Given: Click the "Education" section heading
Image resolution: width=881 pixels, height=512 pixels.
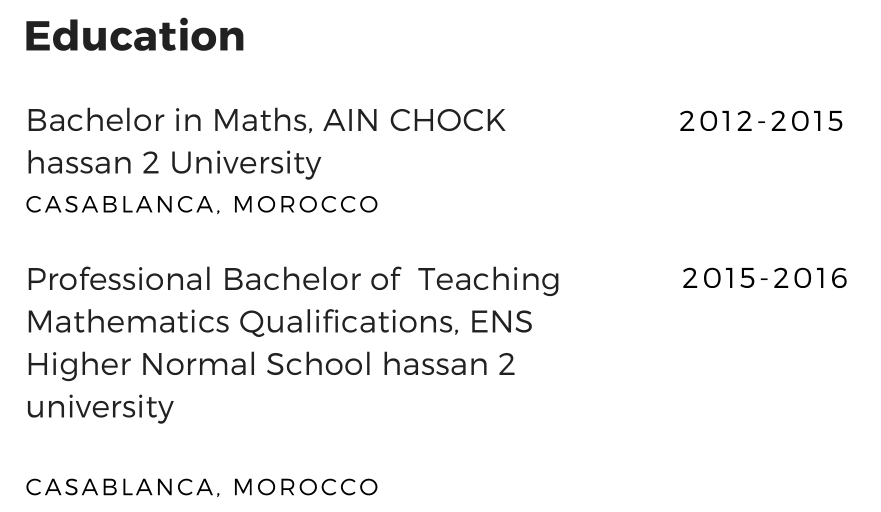Looking at the screenshot, I should point(135,37).
